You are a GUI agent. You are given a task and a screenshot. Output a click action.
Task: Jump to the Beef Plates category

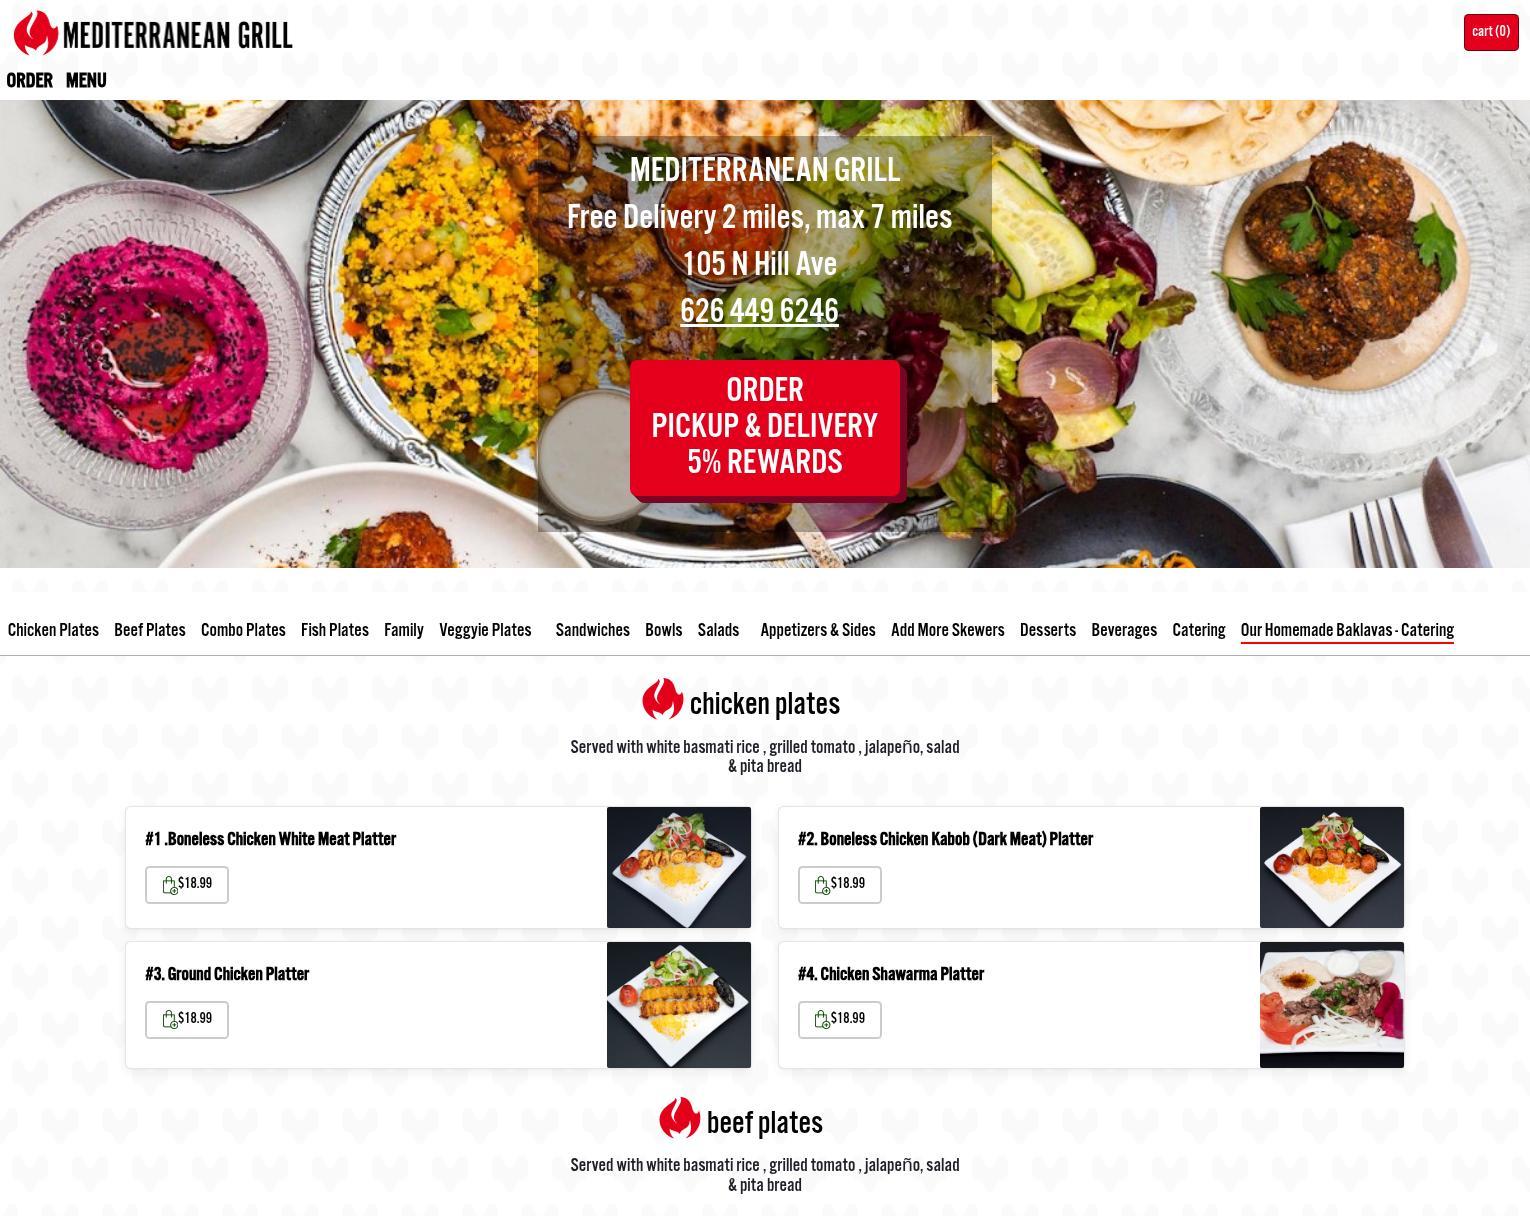click(x=150, y=631)
